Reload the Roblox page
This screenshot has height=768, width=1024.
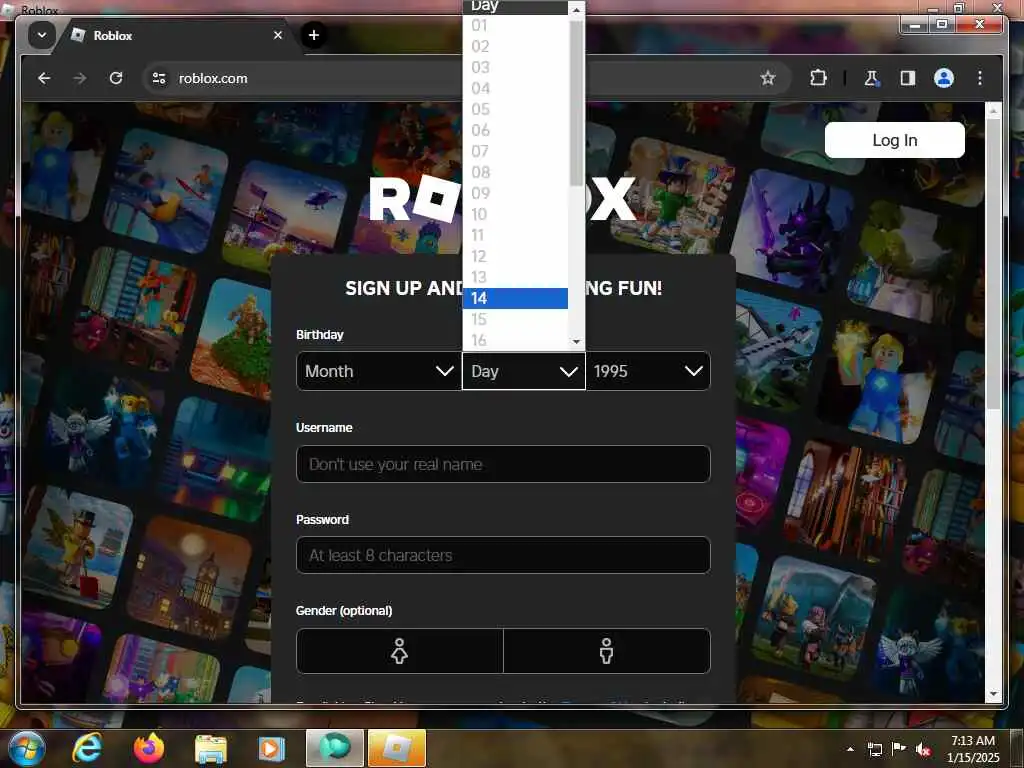pos(116,78)
